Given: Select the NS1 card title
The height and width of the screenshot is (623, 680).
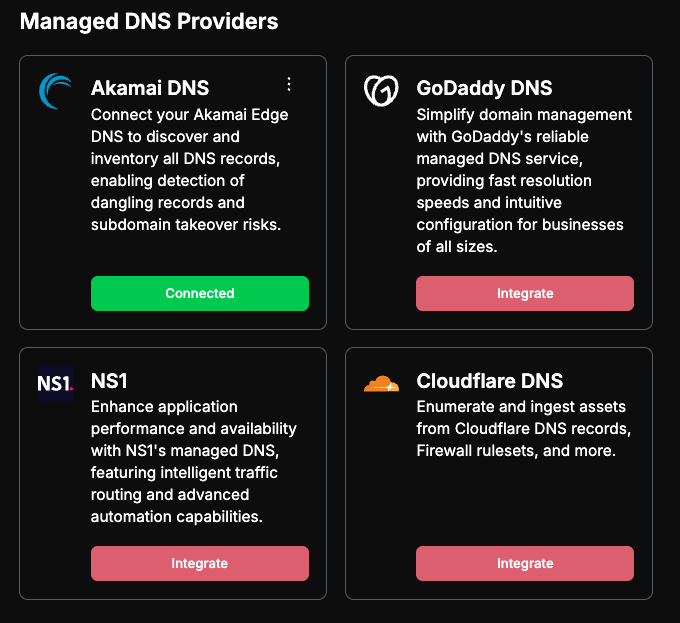Looking at the screenshot, I should 109,381.
